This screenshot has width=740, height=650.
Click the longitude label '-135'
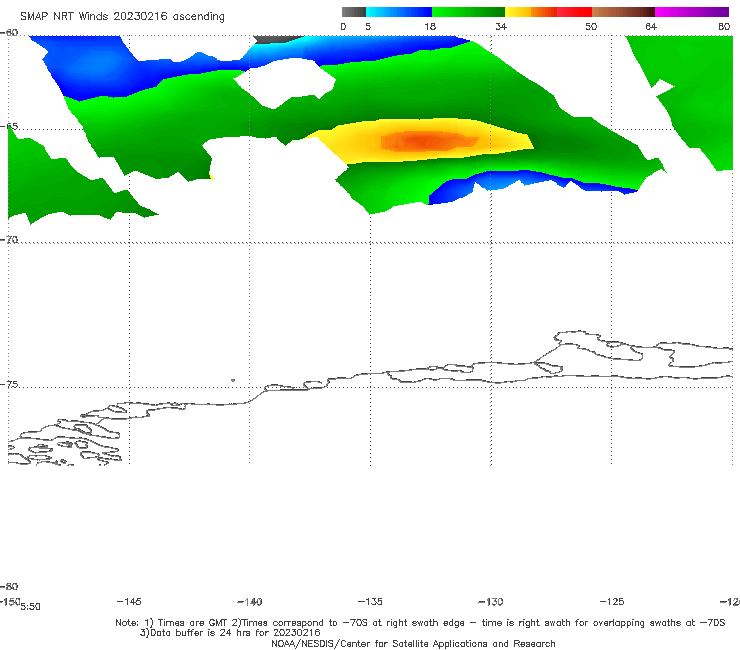coord(370,601)
